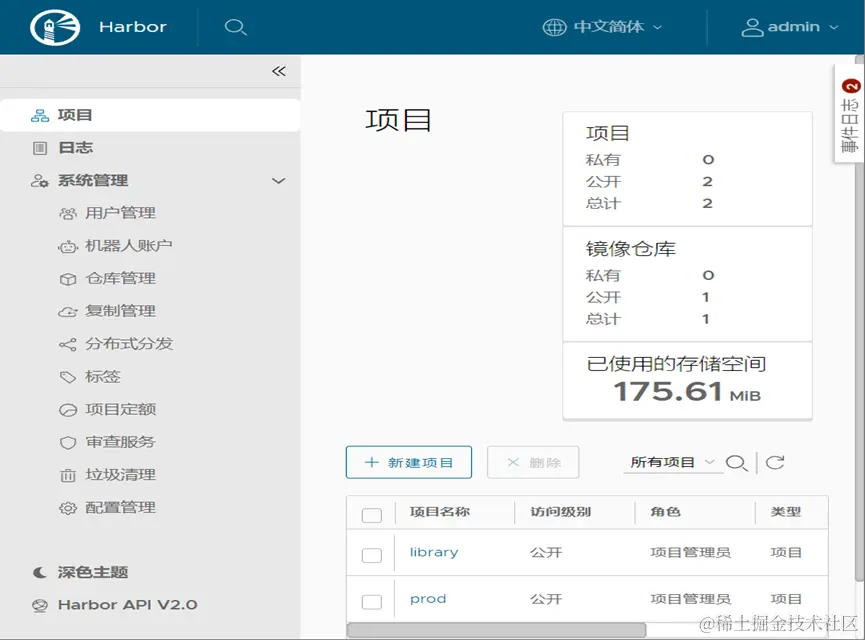
Task: Click the 角色 column header
Action: (x=665, y=512)
